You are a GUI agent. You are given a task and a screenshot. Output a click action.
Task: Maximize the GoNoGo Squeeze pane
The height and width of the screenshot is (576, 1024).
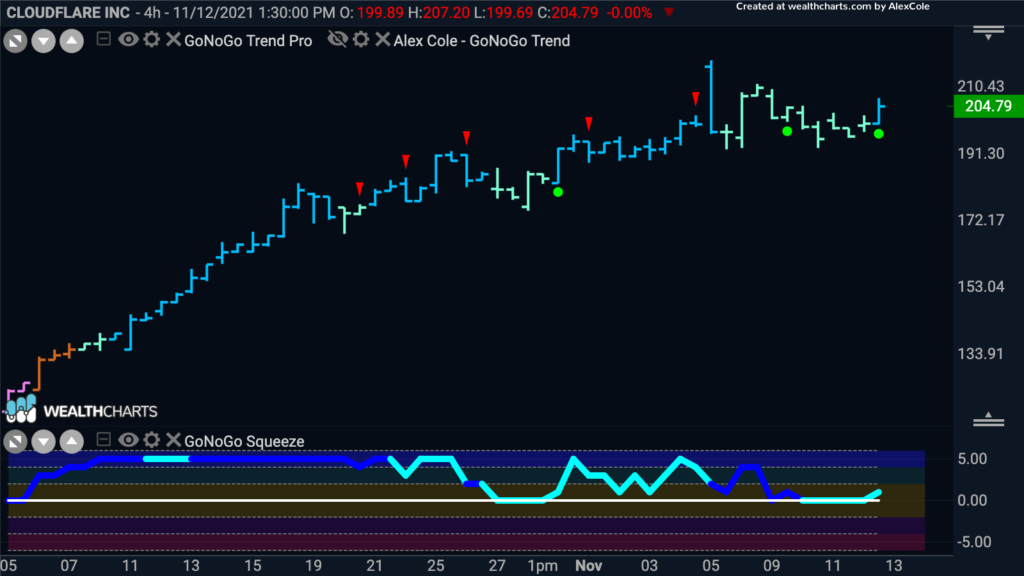15,441
